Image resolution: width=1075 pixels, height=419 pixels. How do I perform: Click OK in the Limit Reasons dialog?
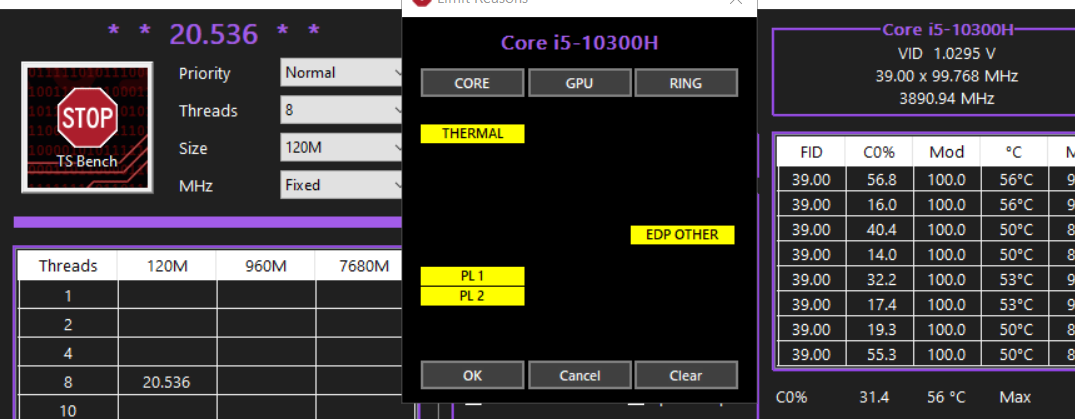pyautogui.click(x=472, y=375)
